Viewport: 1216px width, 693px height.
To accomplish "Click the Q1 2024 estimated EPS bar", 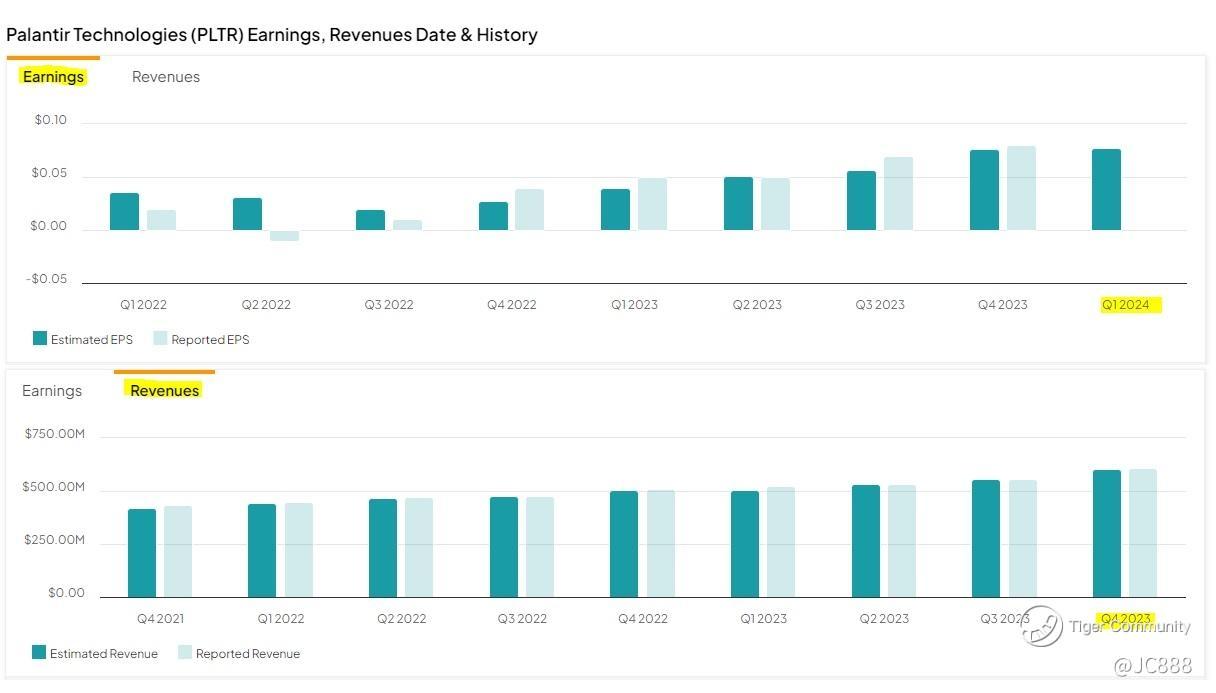I will (1107, 190).
